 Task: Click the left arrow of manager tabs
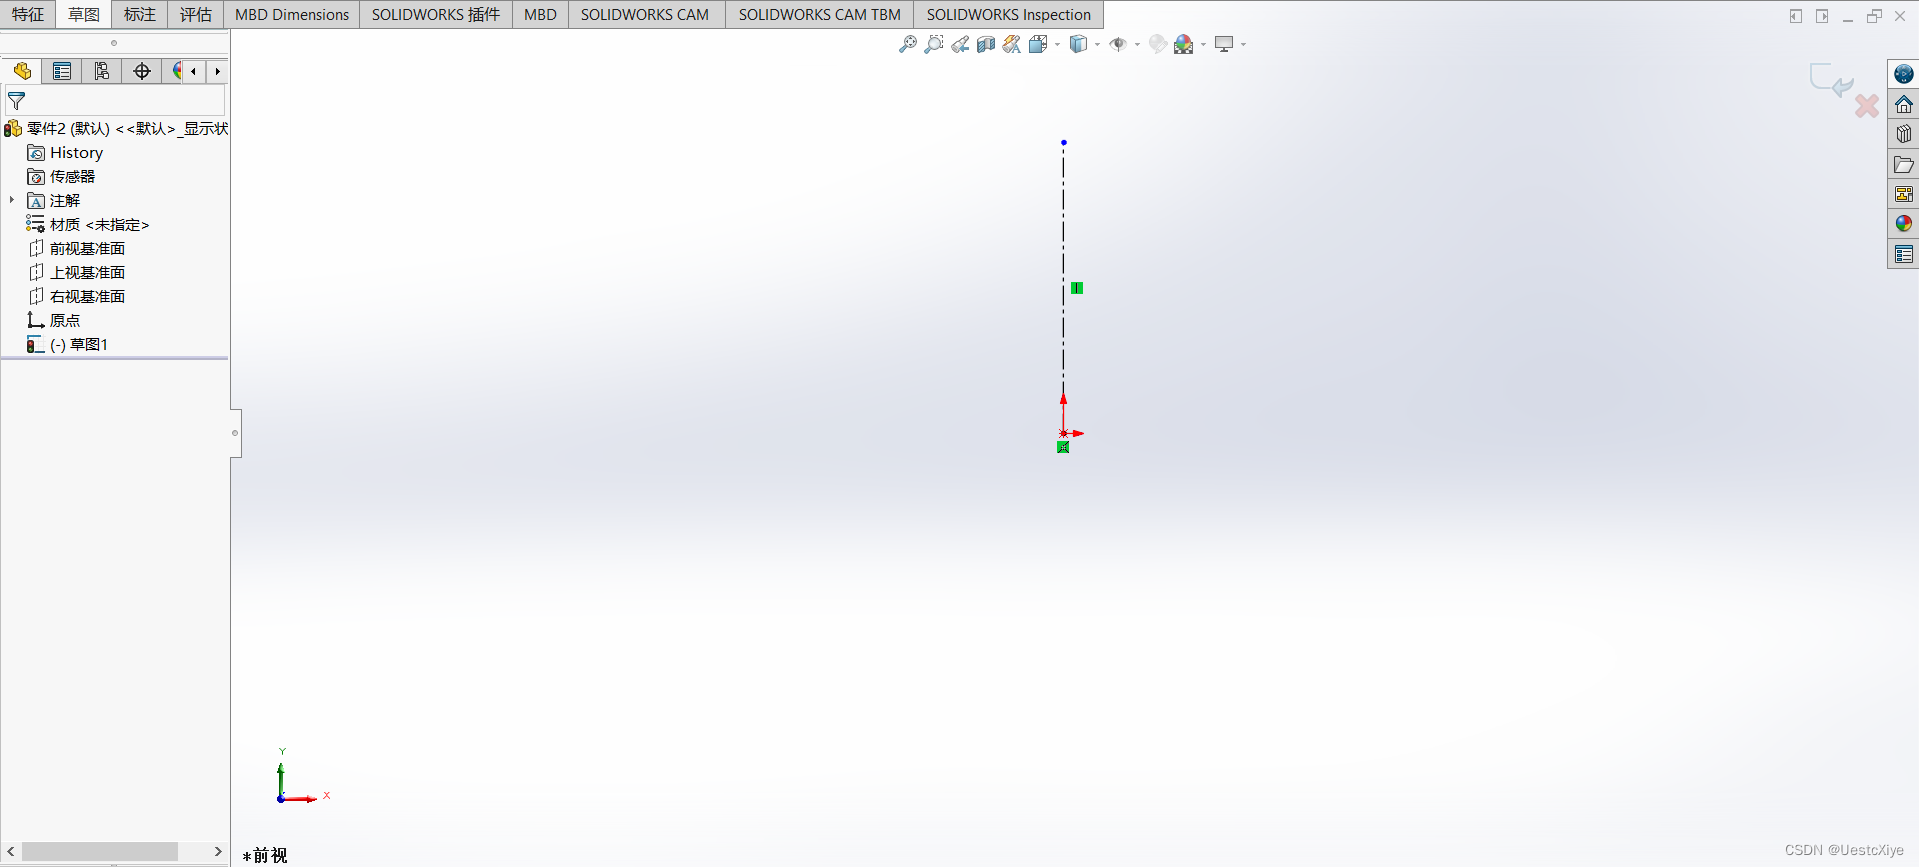pyautogui.click(x=193, y=71)
